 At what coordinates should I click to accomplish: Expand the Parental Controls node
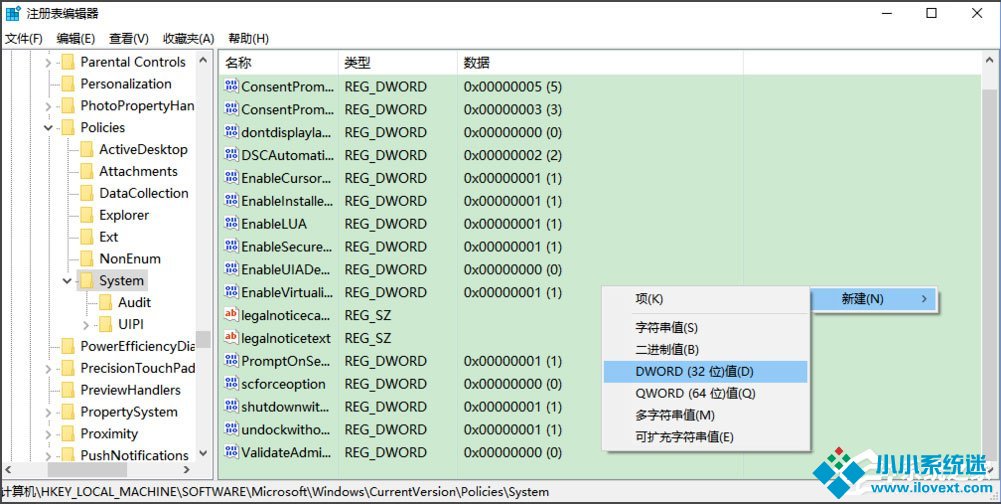click(49, 63)
